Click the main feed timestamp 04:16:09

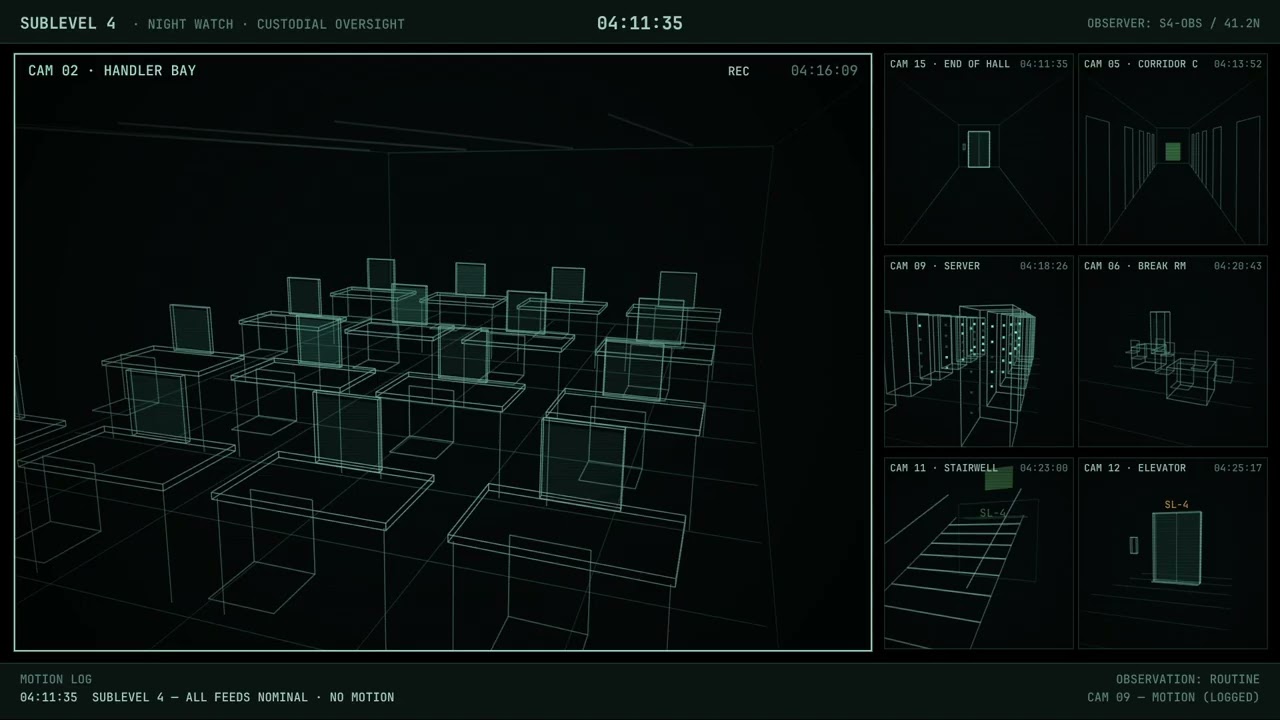point(824,71)
